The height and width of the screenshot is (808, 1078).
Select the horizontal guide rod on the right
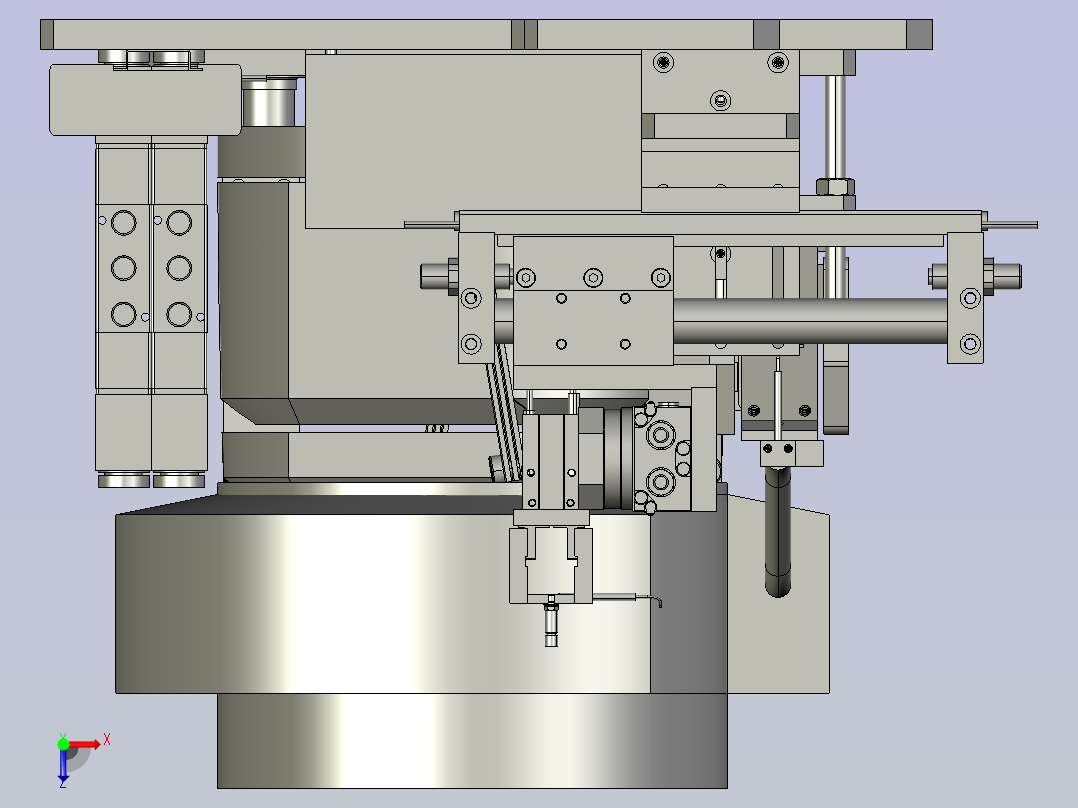[810, 321]
